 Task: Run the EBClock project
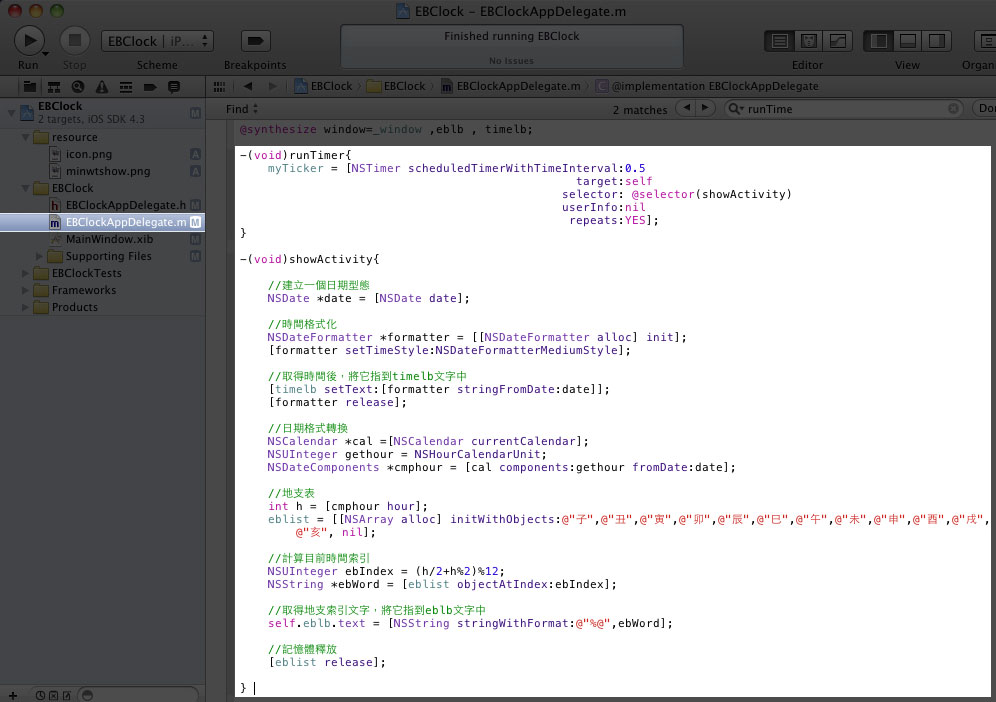[x=29, y=41]
